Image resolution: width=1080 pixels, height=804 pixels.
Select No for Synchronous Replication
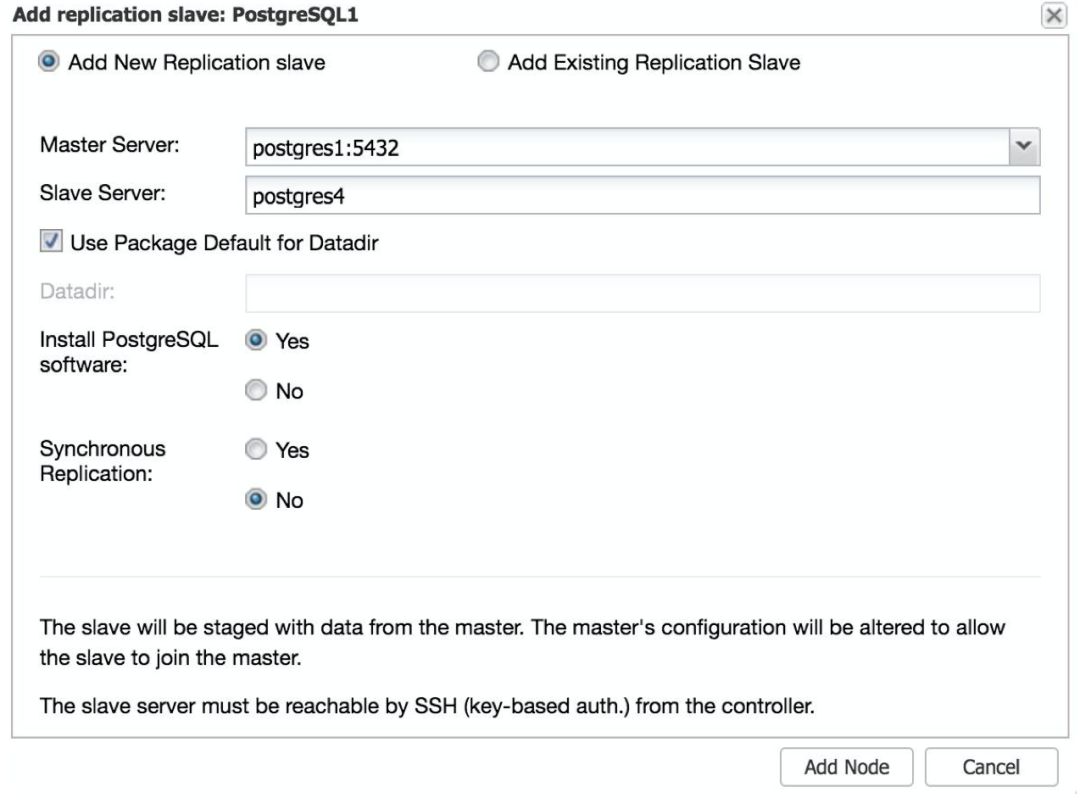(256, 500)
